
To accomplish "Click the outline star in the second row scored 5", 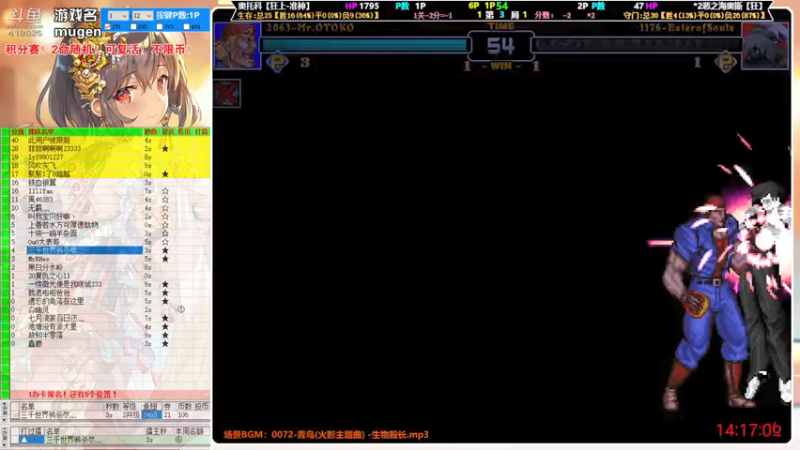I will (165, 234).
